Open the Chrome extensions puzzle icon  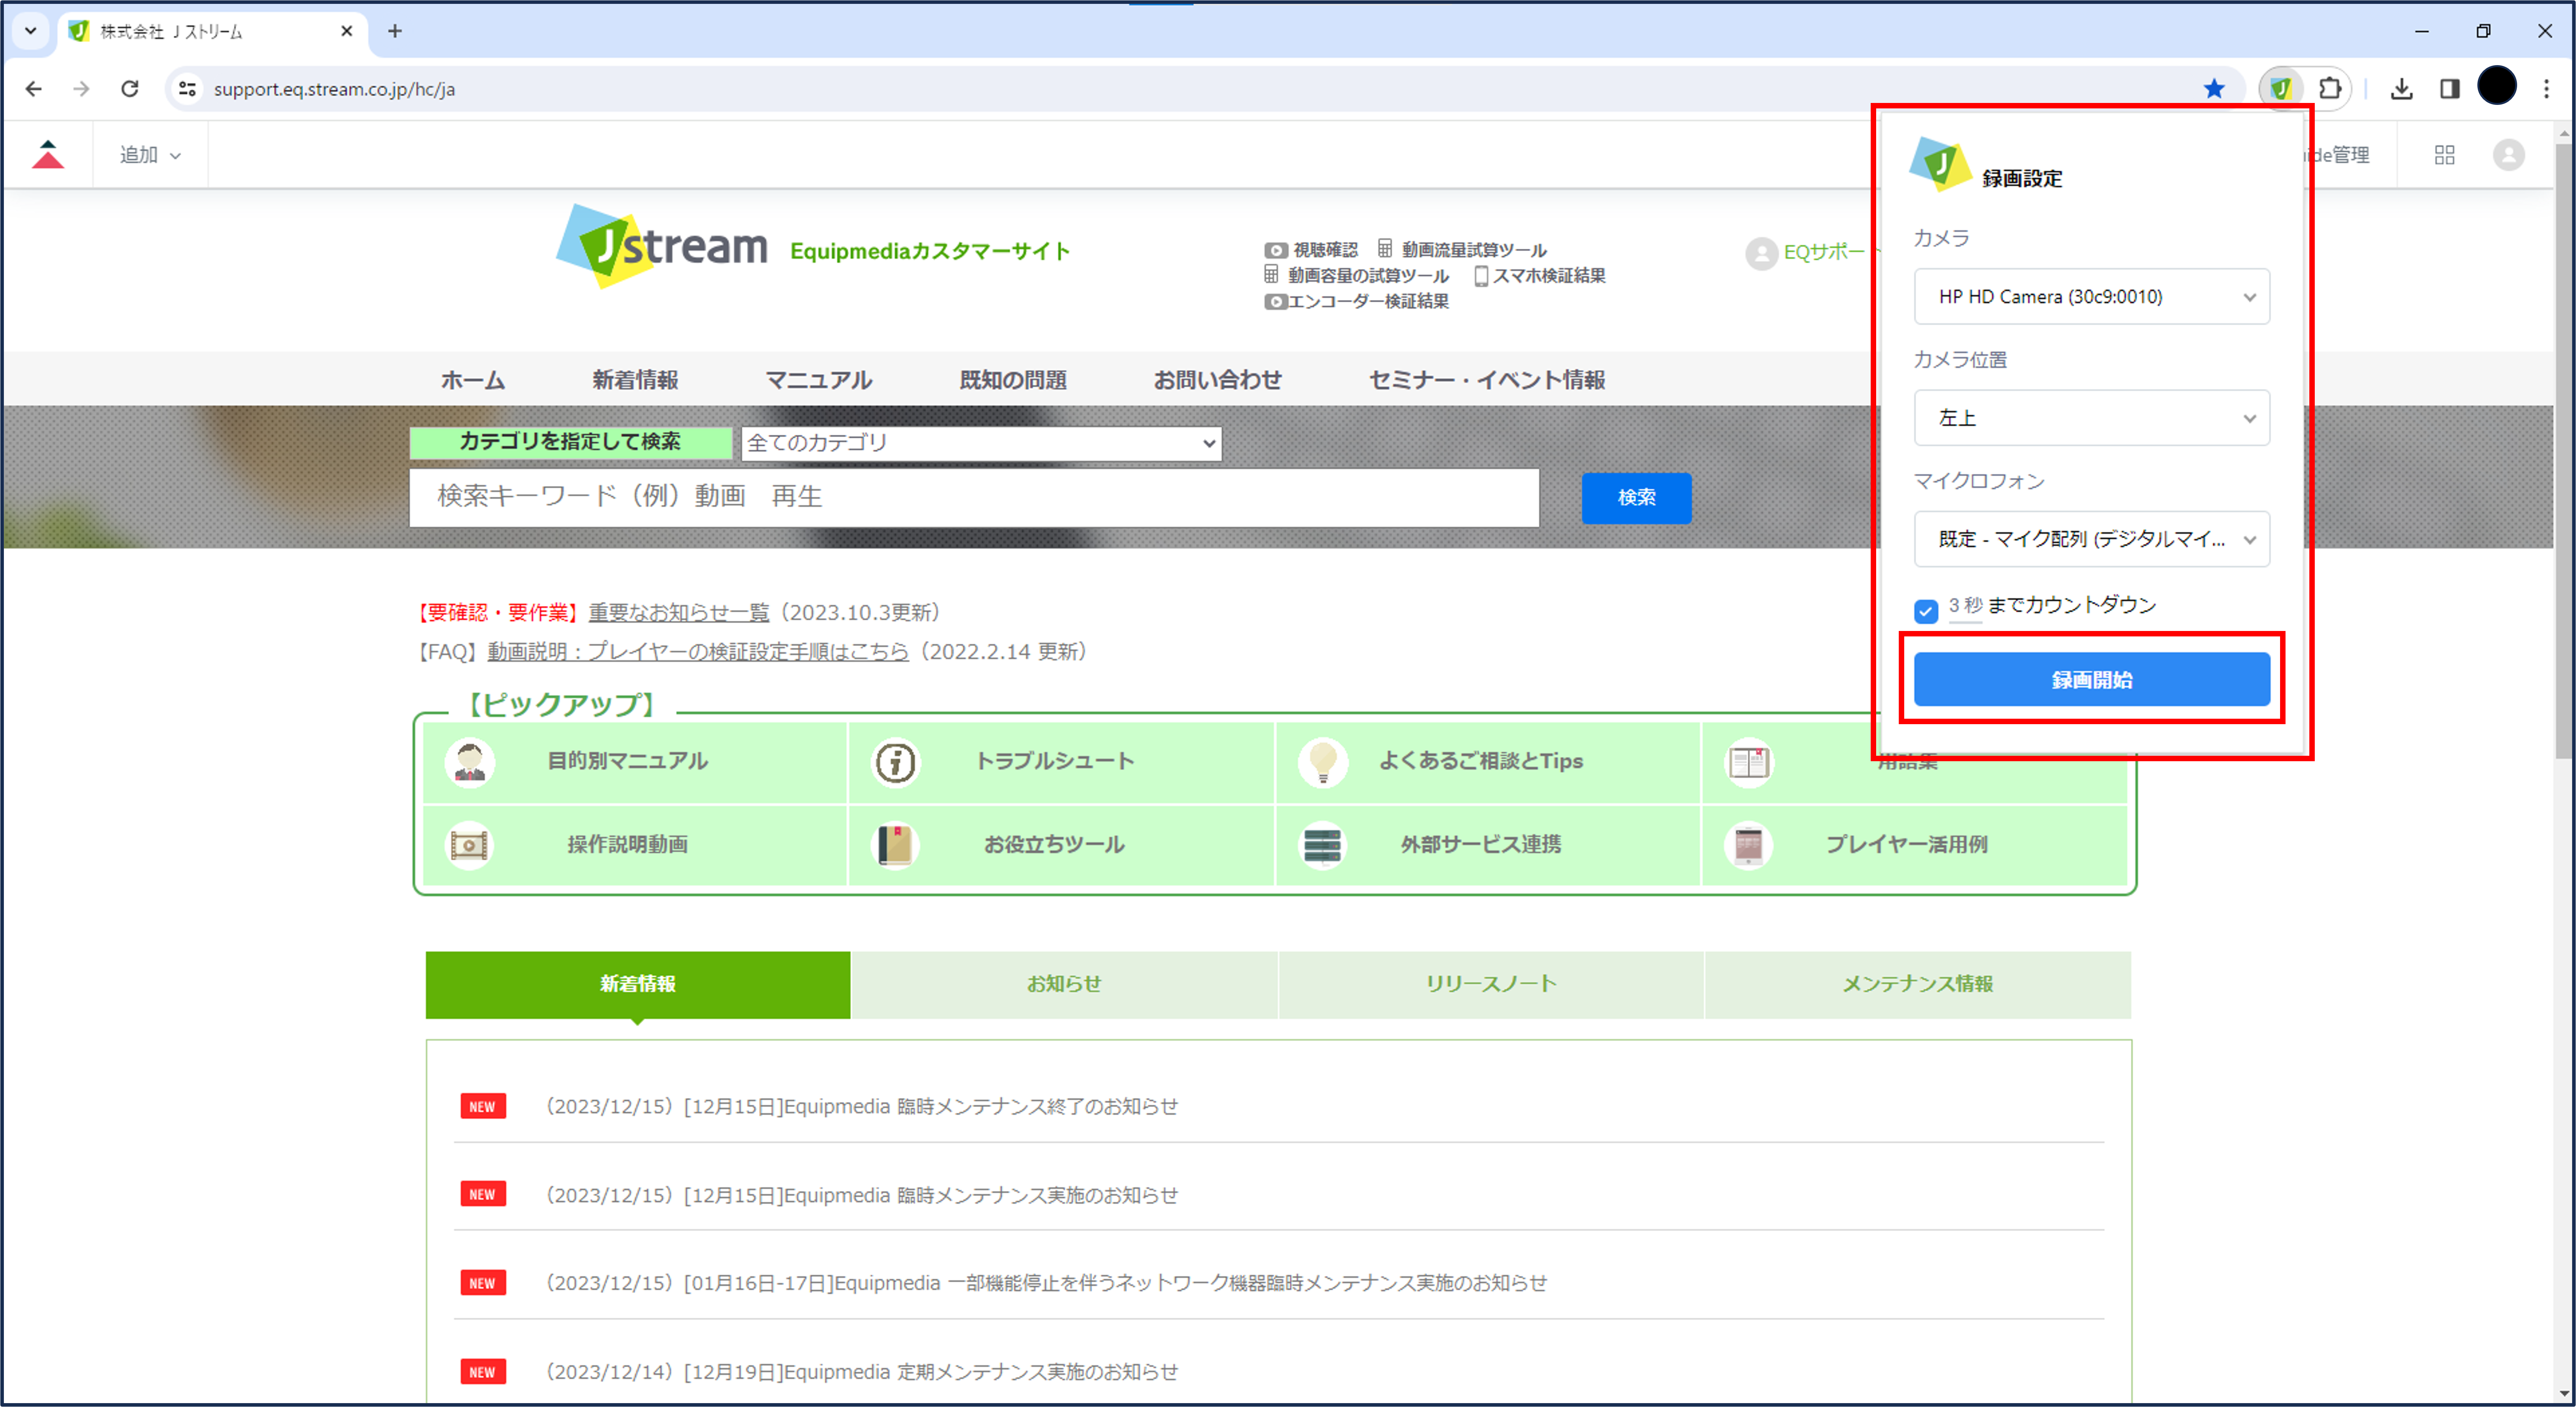(2330, 88)
